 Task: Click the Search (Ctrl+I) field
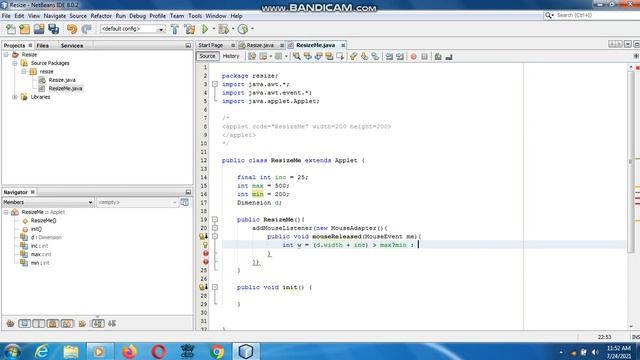coord(591,15)
